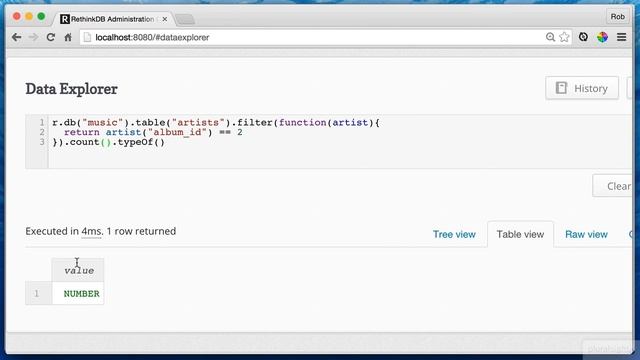Image resolution: width=640 pixels, height=360 pixels.
Task: Open a new browser tab
Action: click(x=185, y=19)
